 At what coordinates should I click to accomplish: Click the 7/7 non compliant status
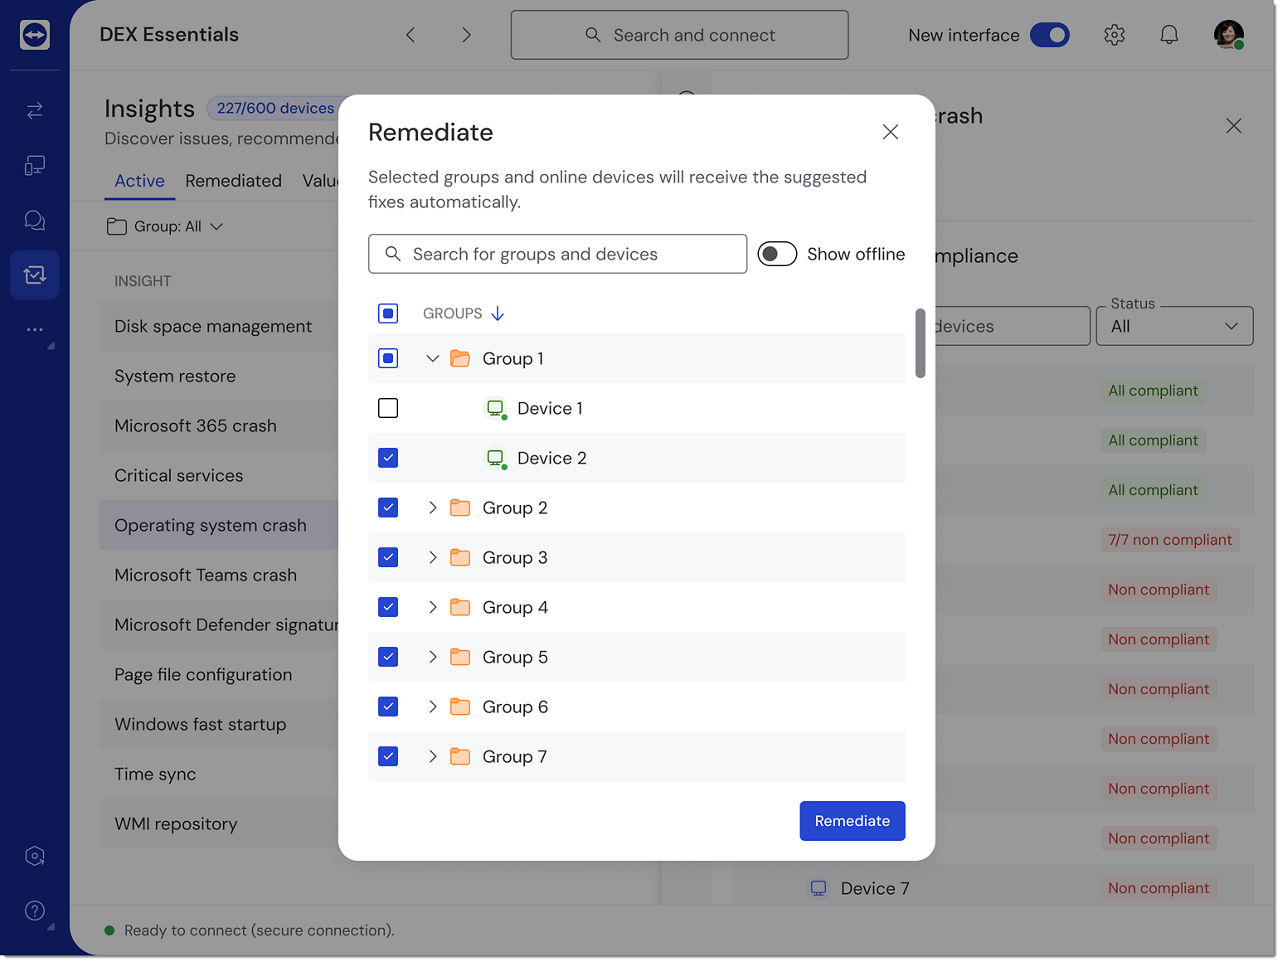coord(1170,540)
